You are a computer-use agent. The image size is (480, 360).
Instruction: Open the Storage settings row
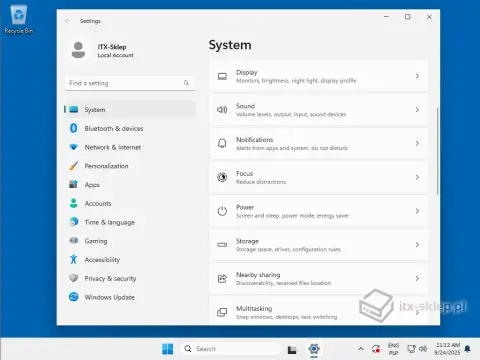tap(319, 245)
